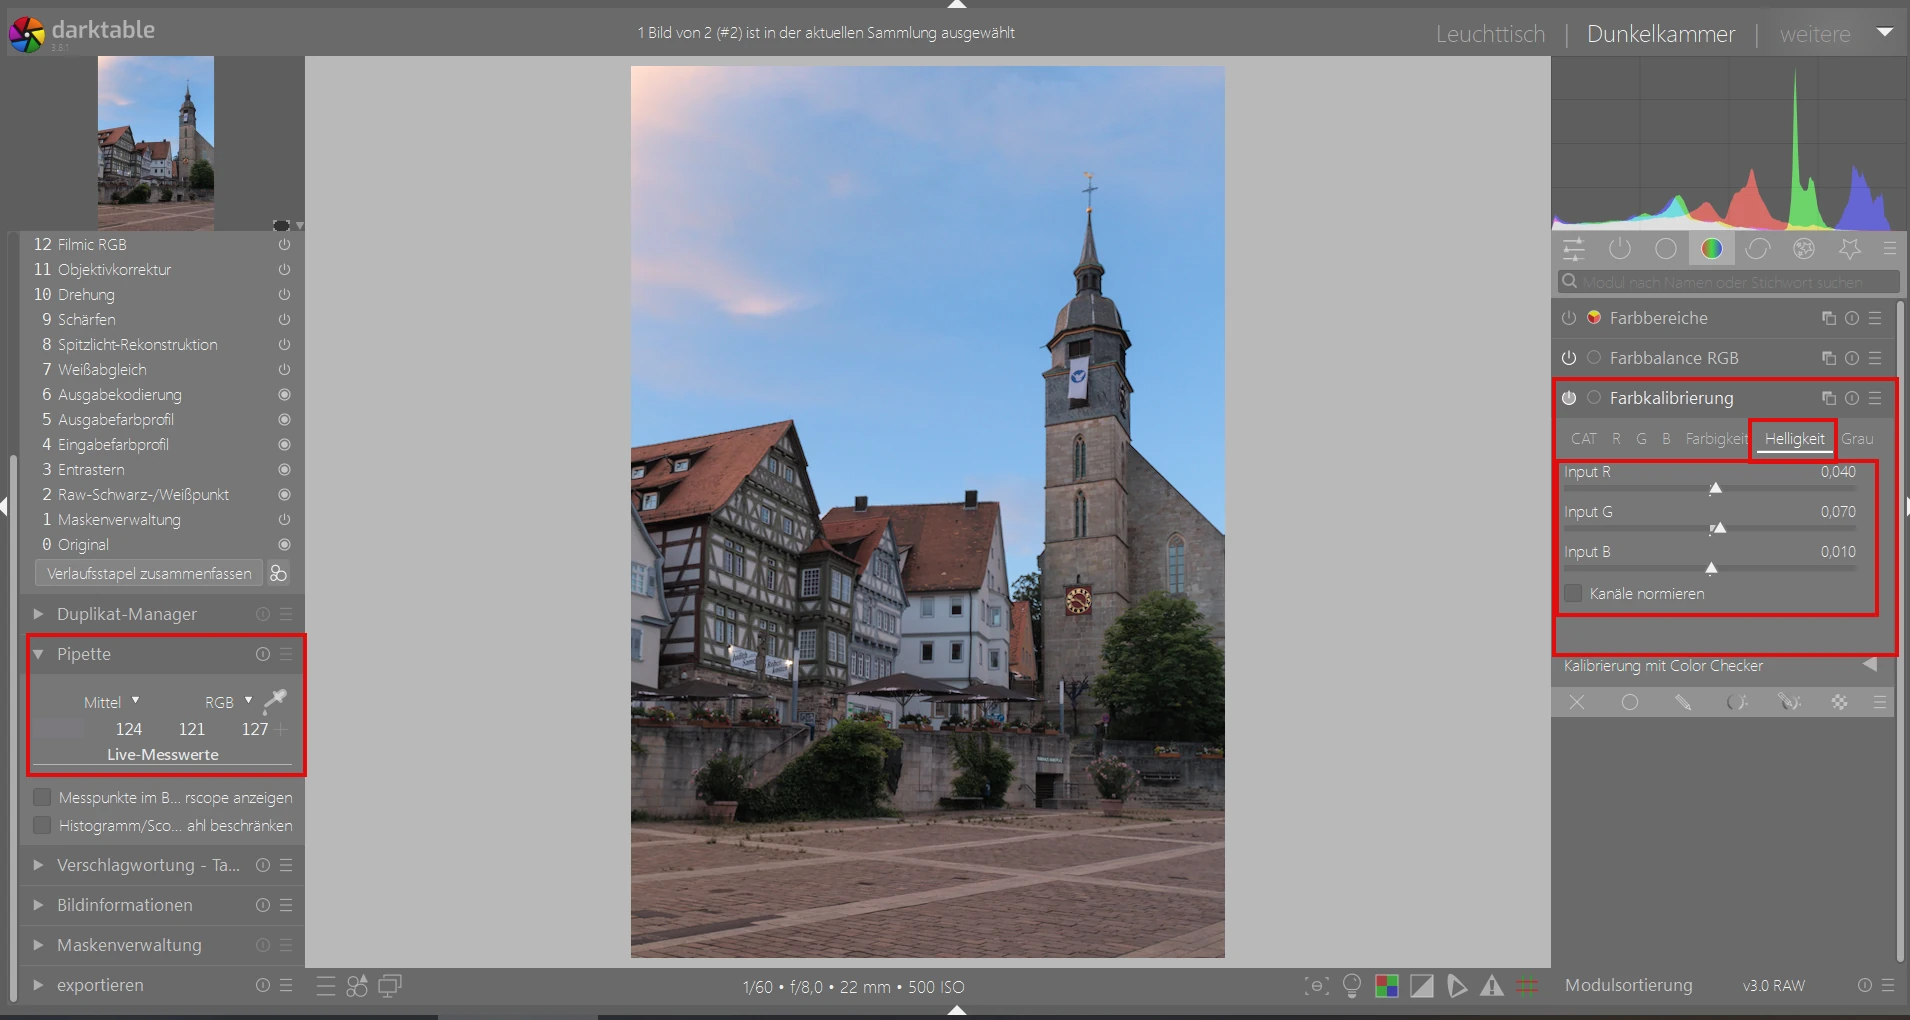The height and width of the screenshot is (1020, 1910).
Task: Select the circle mask shape icon
Action: coord(1630,703)
